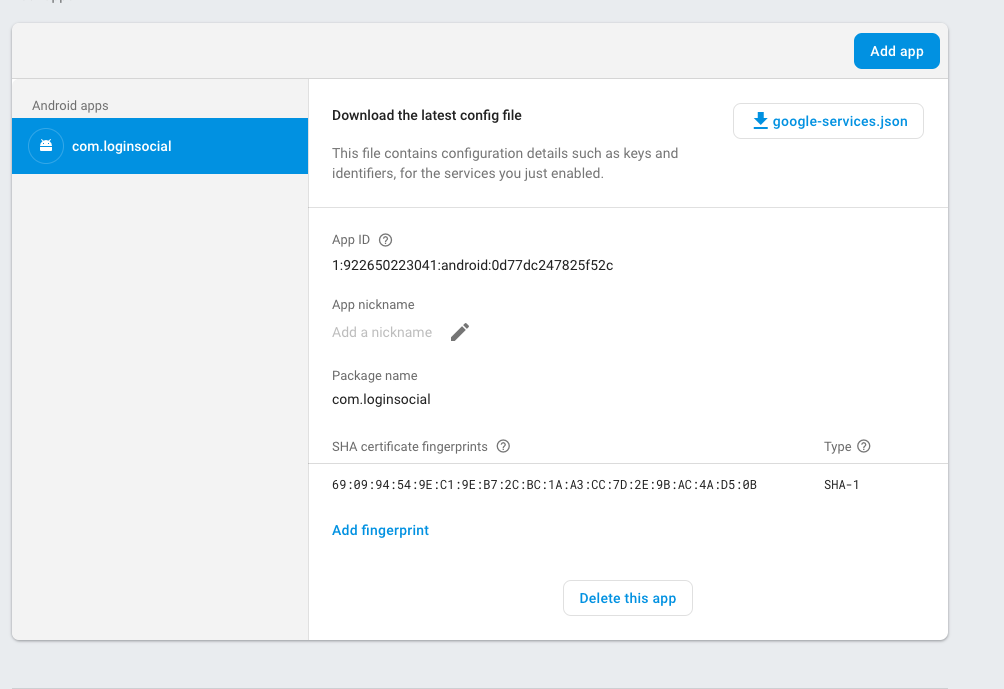Viewport: 1004px width, 689px height.
Task: Download the google-services.json config file
Action: coord(828,121)
